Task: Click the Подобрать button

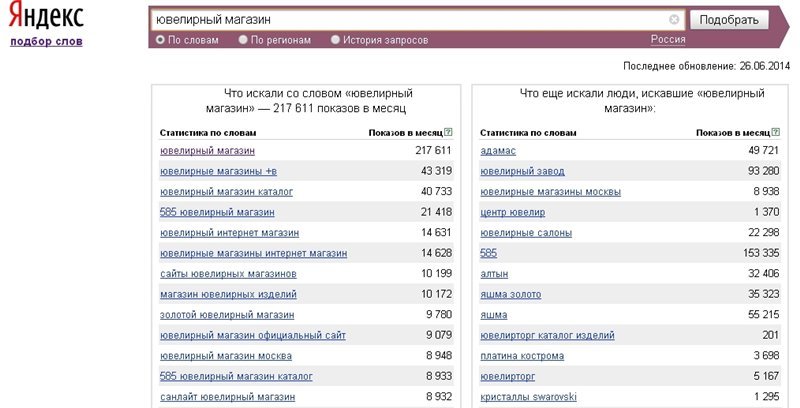Action: [729, 20]
